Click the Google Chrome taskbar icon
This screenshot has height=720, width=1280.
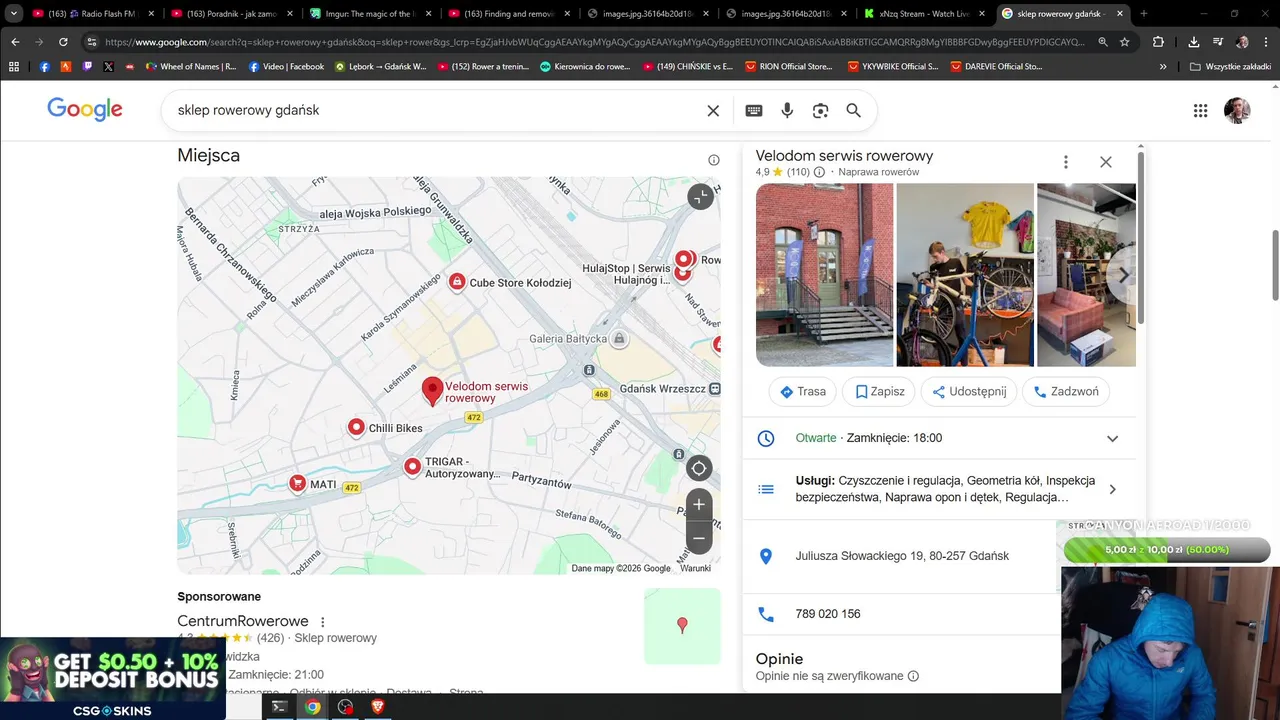tap(313, 707)
